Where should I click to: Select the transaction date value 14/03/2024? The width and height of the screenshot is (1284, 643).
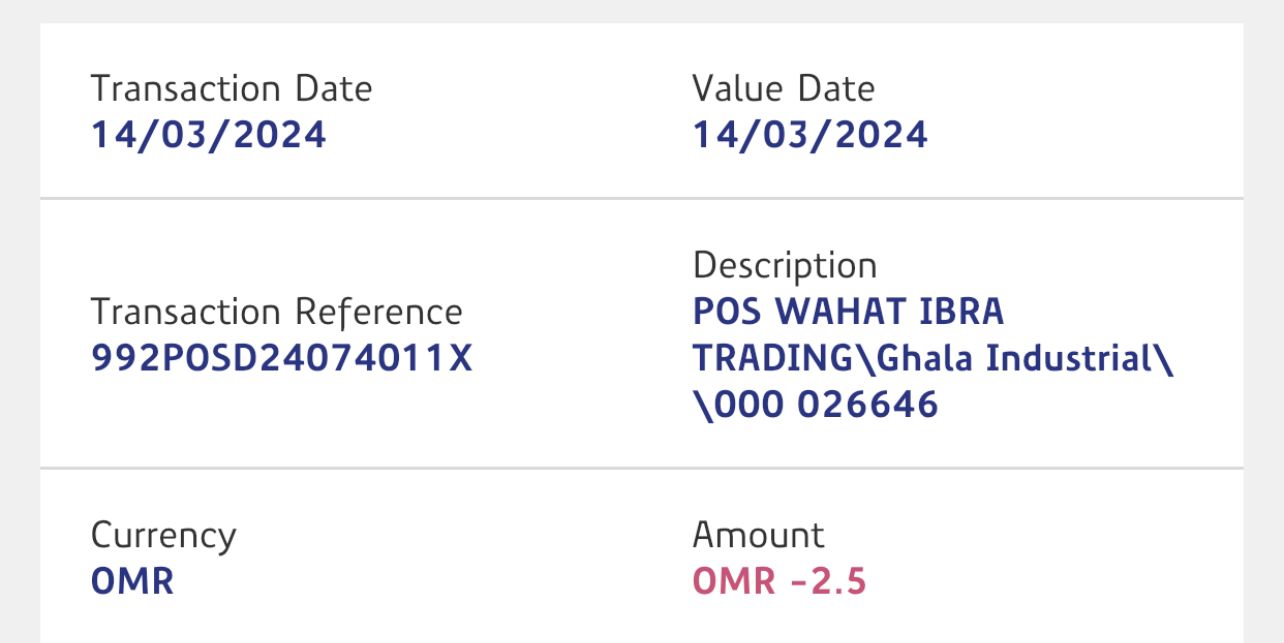pyautogui.click(x=208, y=135)
